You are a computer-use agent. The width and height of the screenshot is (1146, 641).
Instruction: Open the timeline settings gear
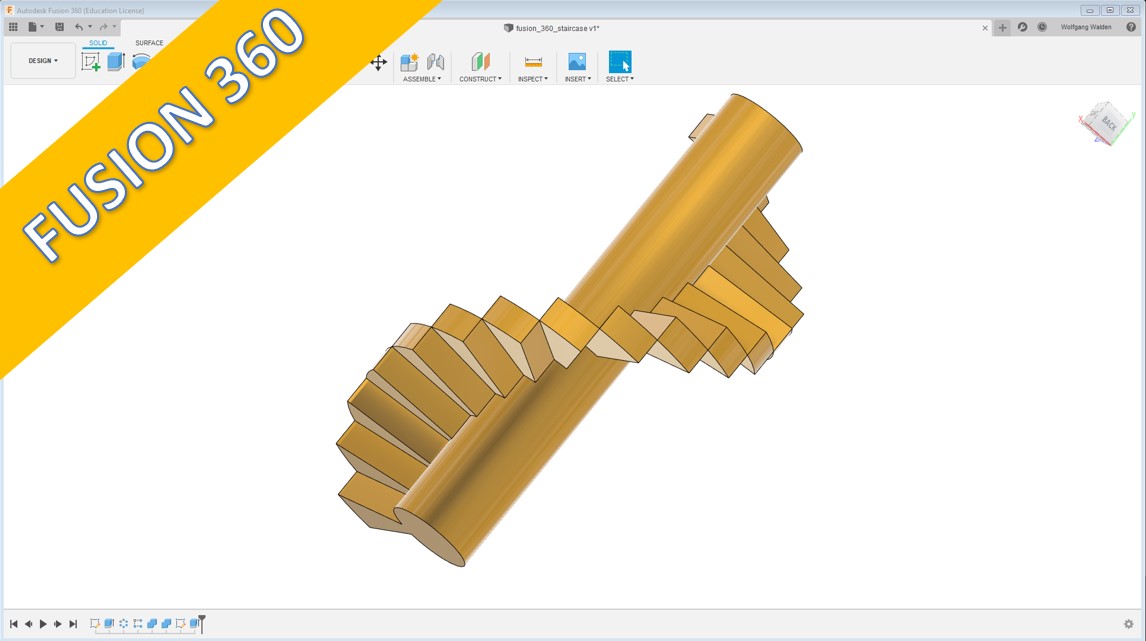[x=1128, y=623]
